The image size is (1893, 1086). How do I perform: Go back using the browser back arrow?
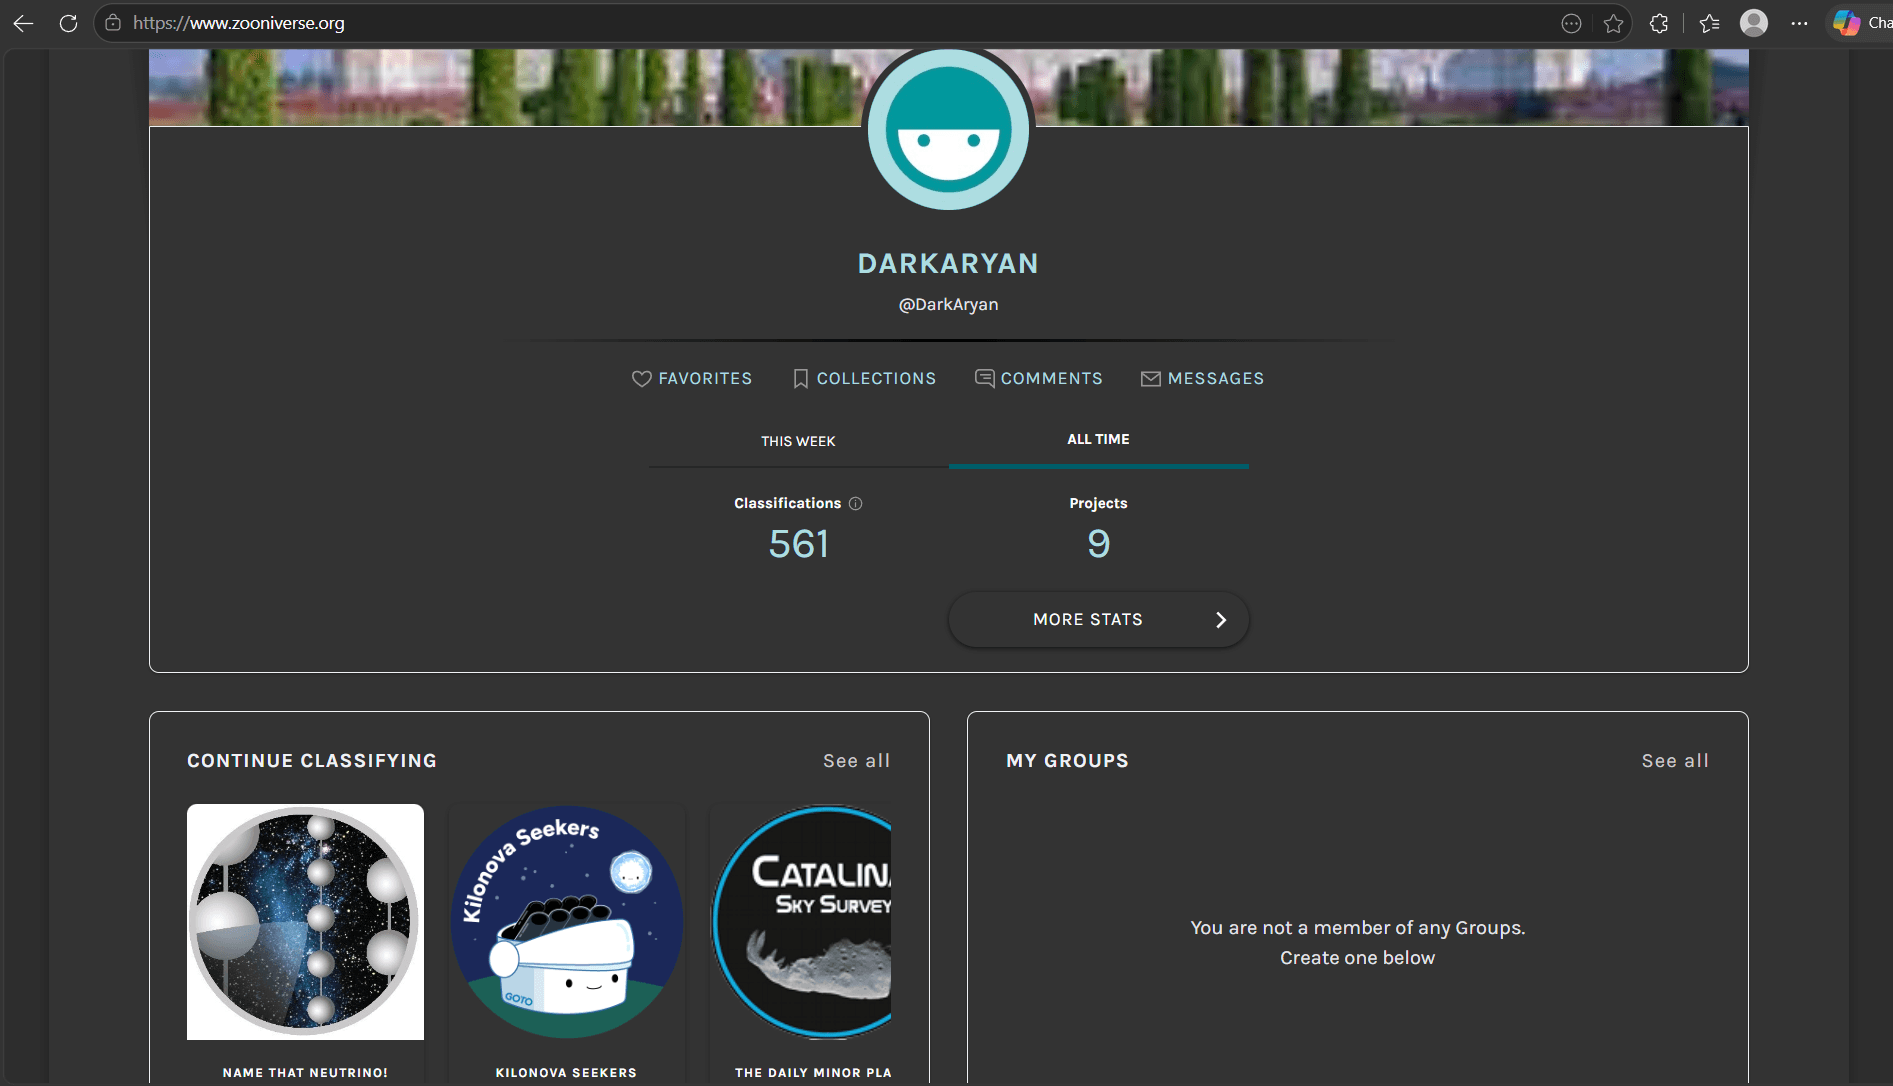coord(23,23)
